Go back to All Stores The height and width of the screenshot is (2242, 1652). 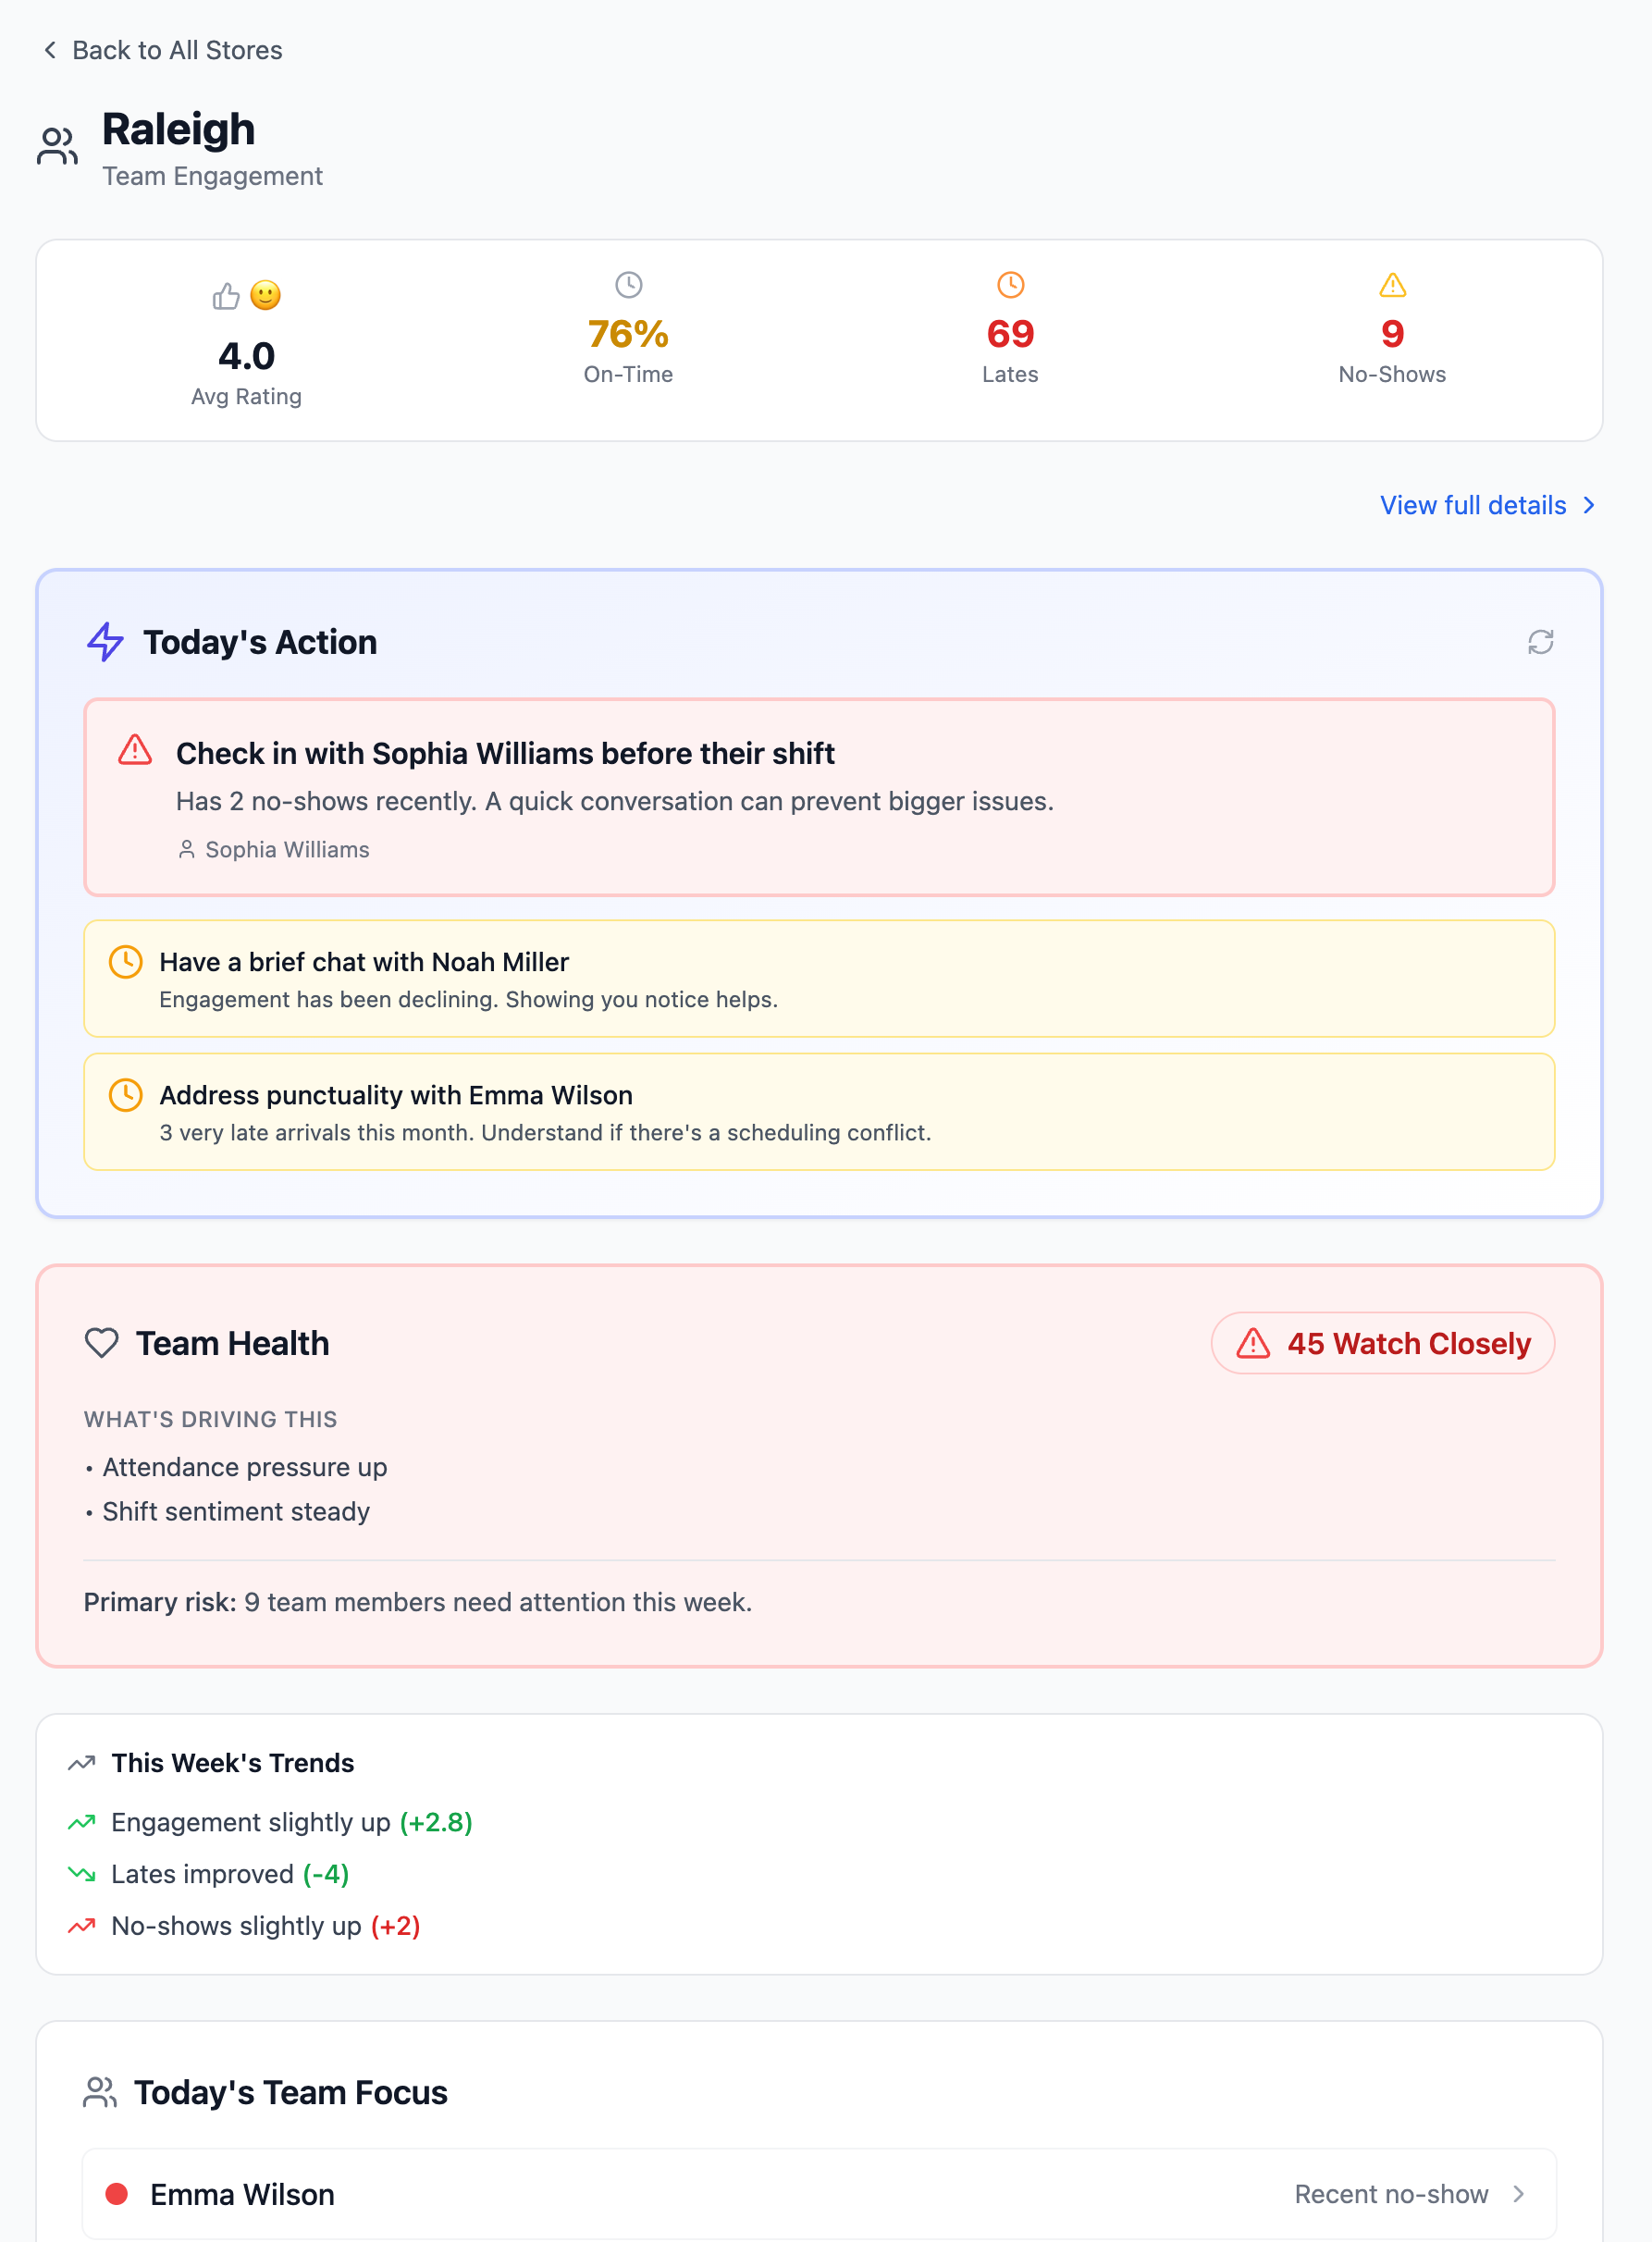pos(177,50)
